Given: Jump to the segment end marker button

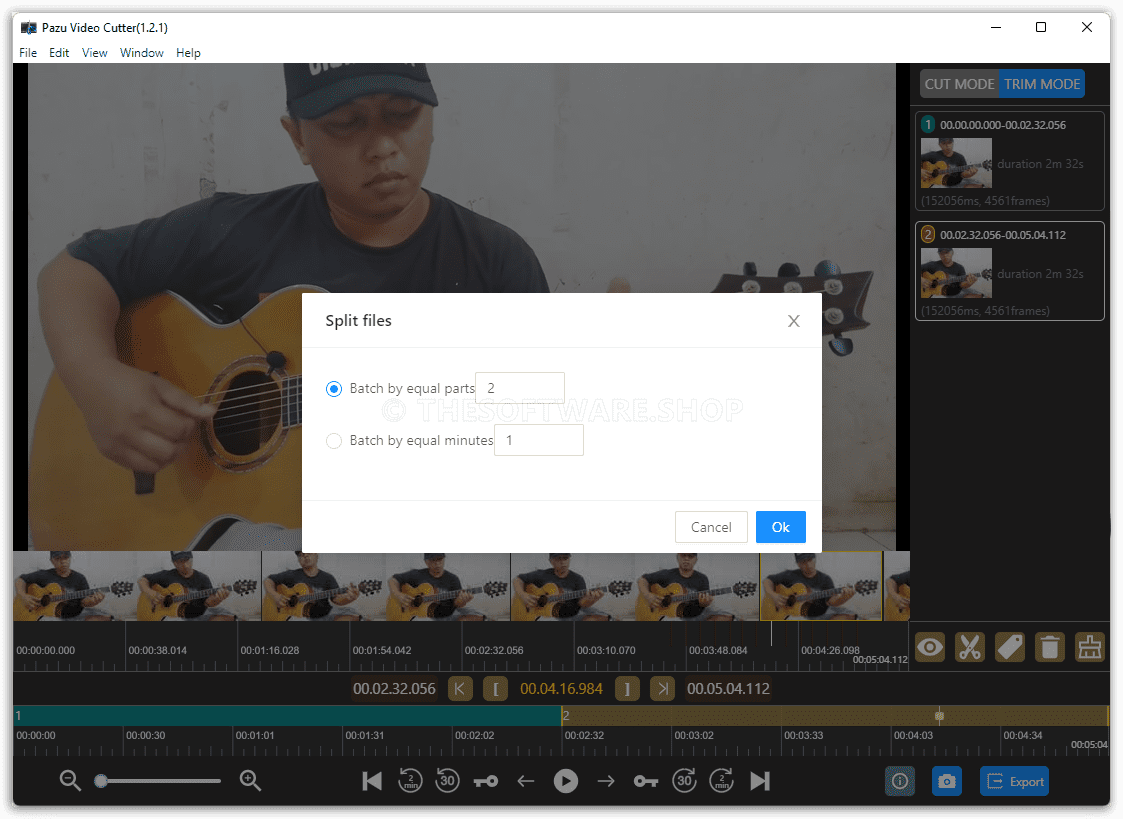Looking at the screenshot, I should pos(662,689).
